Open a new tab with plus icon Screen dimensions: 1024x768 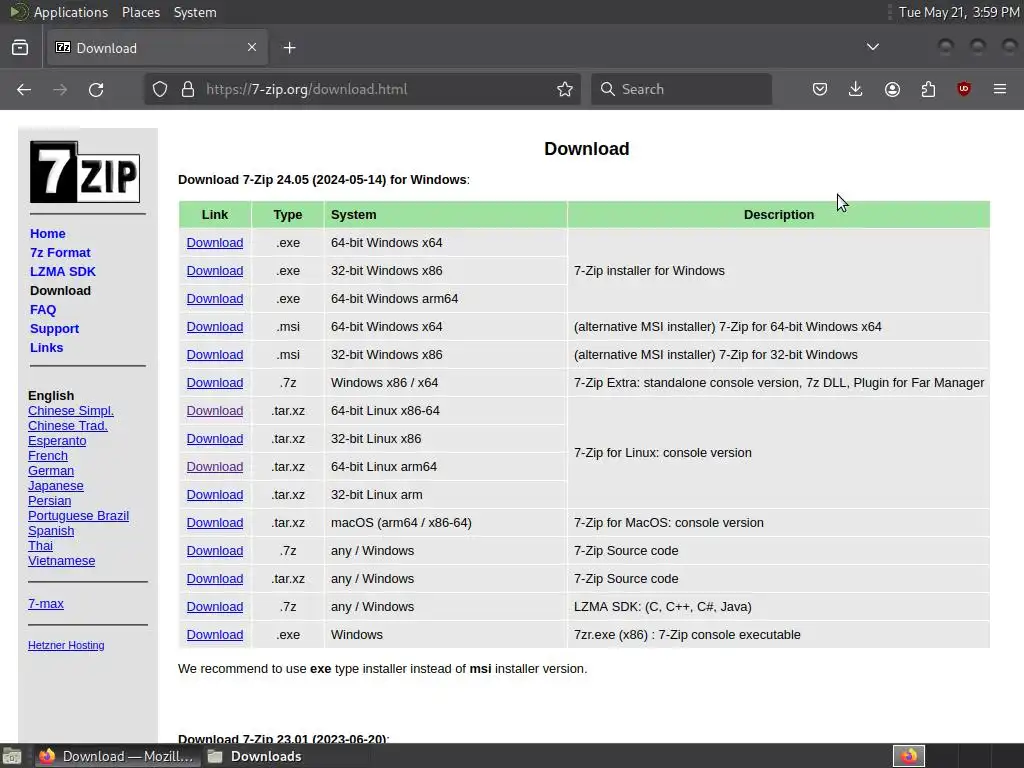[x=289, y=48]
